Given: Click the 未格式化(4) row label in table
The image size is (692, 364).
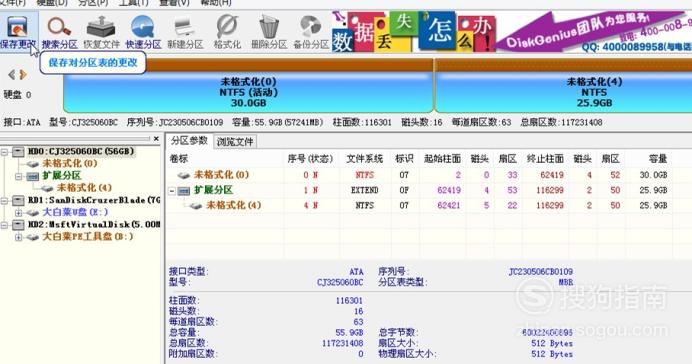Looking at the screenshot, I should (233, 206).
